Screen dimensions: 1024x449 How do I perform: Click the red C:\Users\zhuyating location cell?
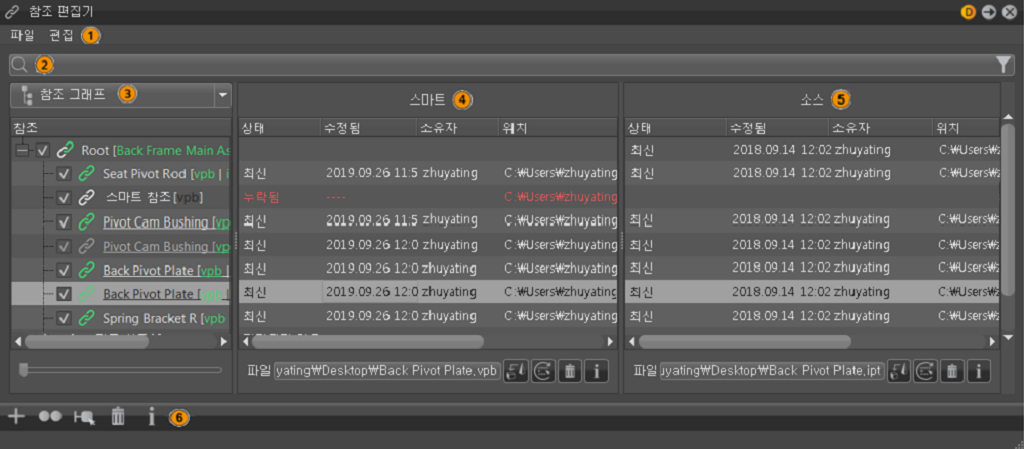pyautogui.click(x=560, y=197)
